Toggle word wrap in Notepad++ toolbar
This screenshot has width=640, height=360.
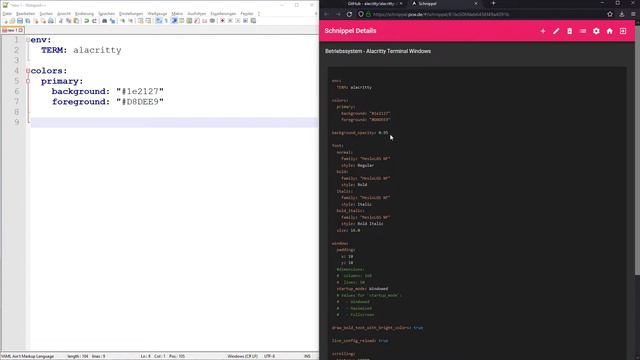click(x=158, y=20)
